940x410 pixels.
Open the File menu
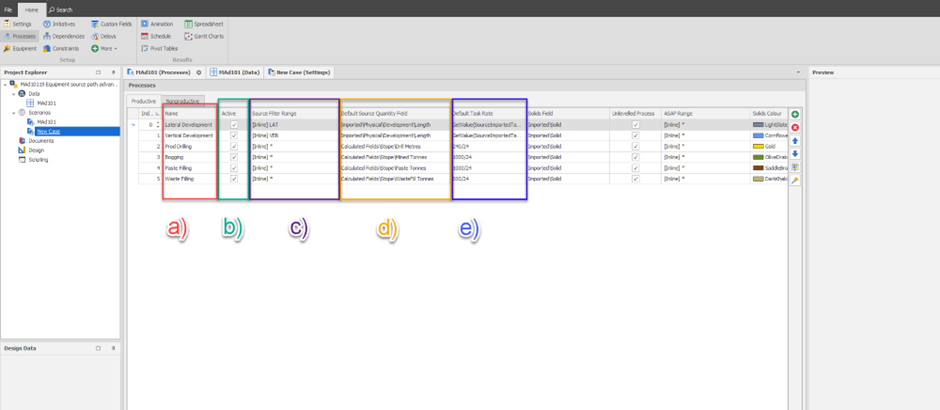(x=9, y=9)
